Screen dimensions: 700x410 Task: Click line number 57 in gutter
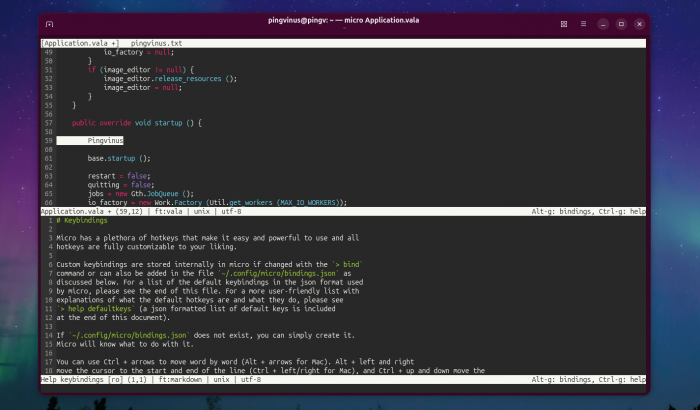(48, 123)
